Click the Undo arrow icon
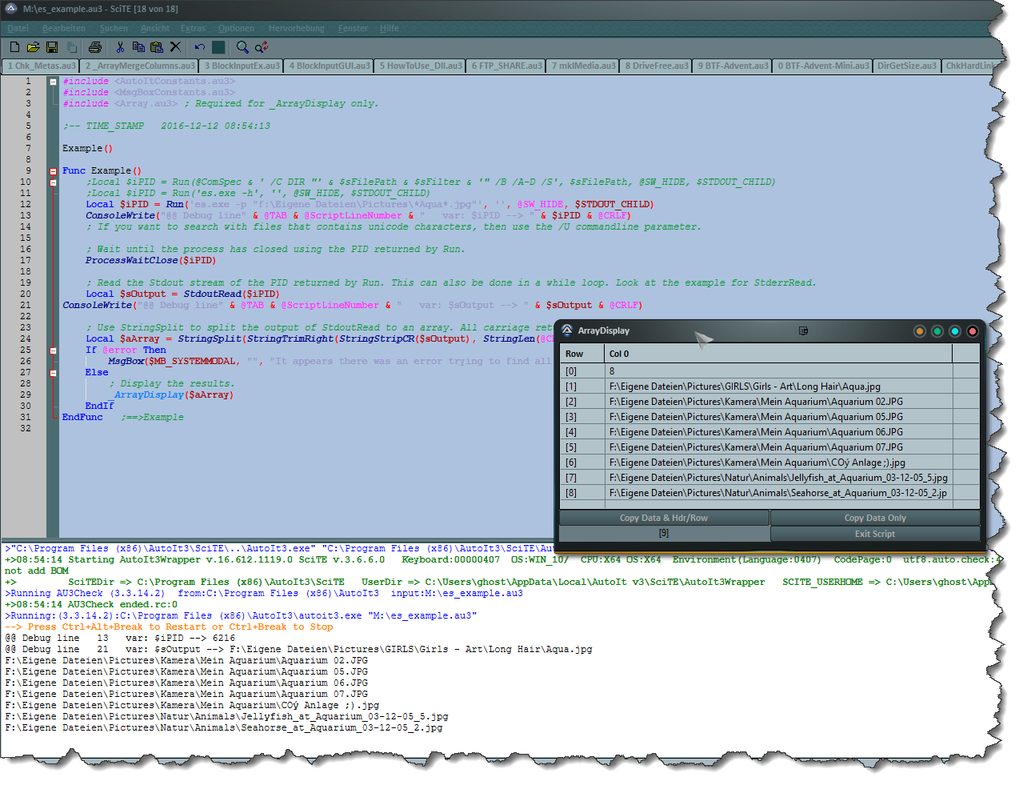This screenshot has height=785, width=1023. point(200,47)
